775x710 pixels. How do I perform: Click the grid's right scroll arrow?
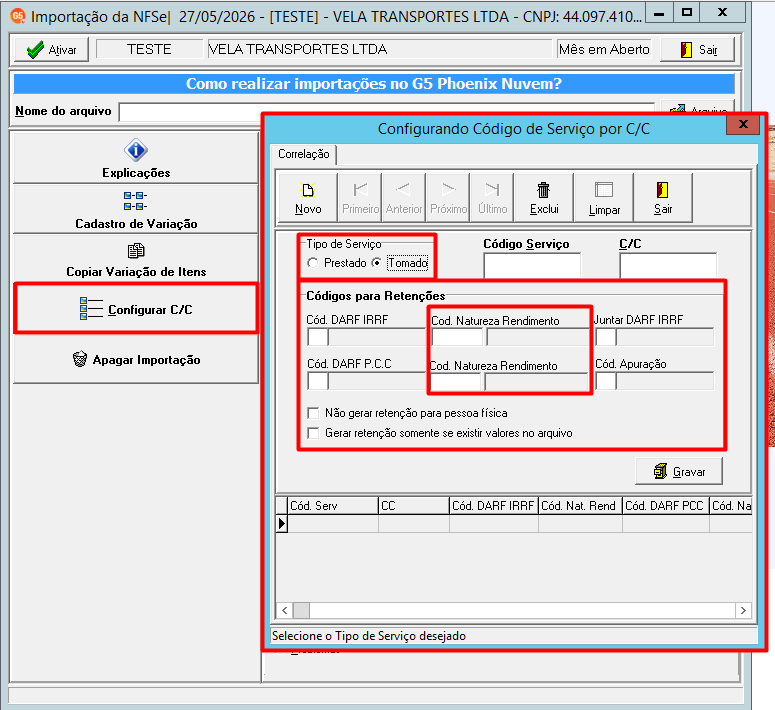coord(743,611)
